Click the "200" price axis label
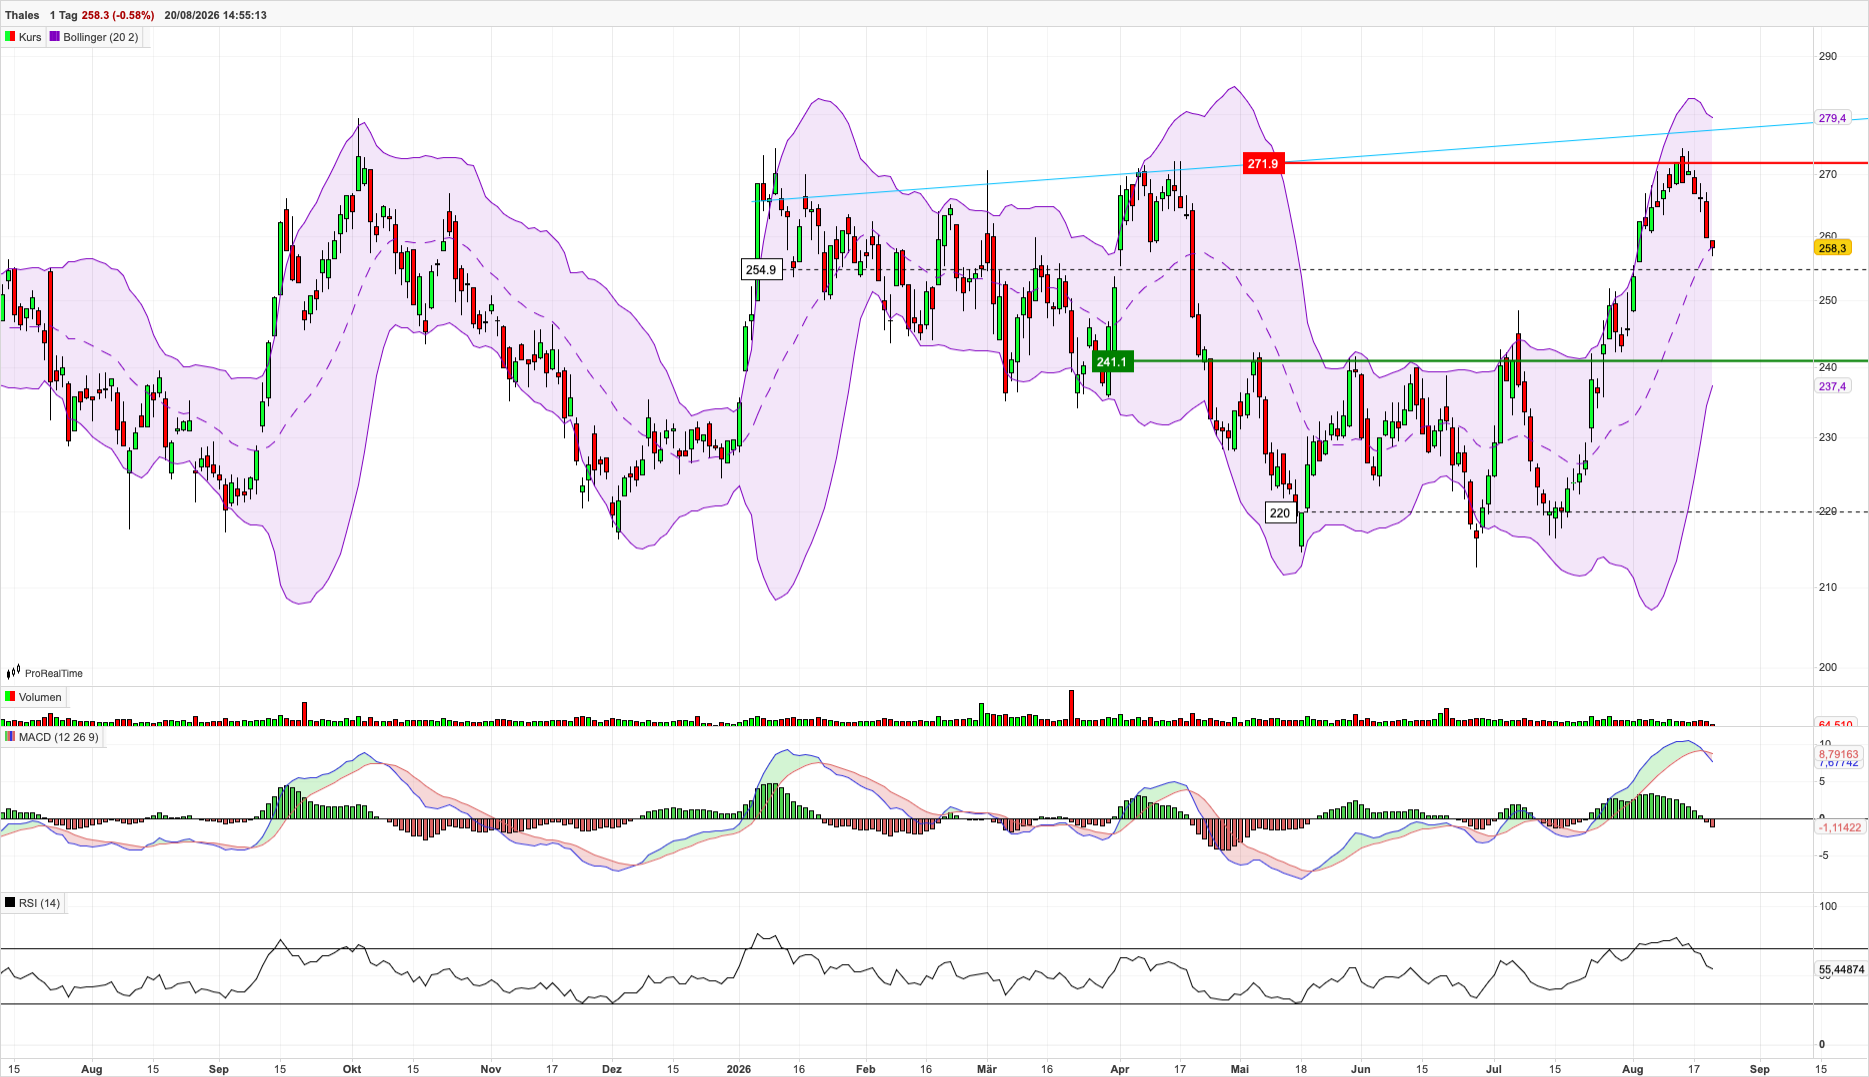Viewport: 1869px width, 1077px height. [1828, 667]
